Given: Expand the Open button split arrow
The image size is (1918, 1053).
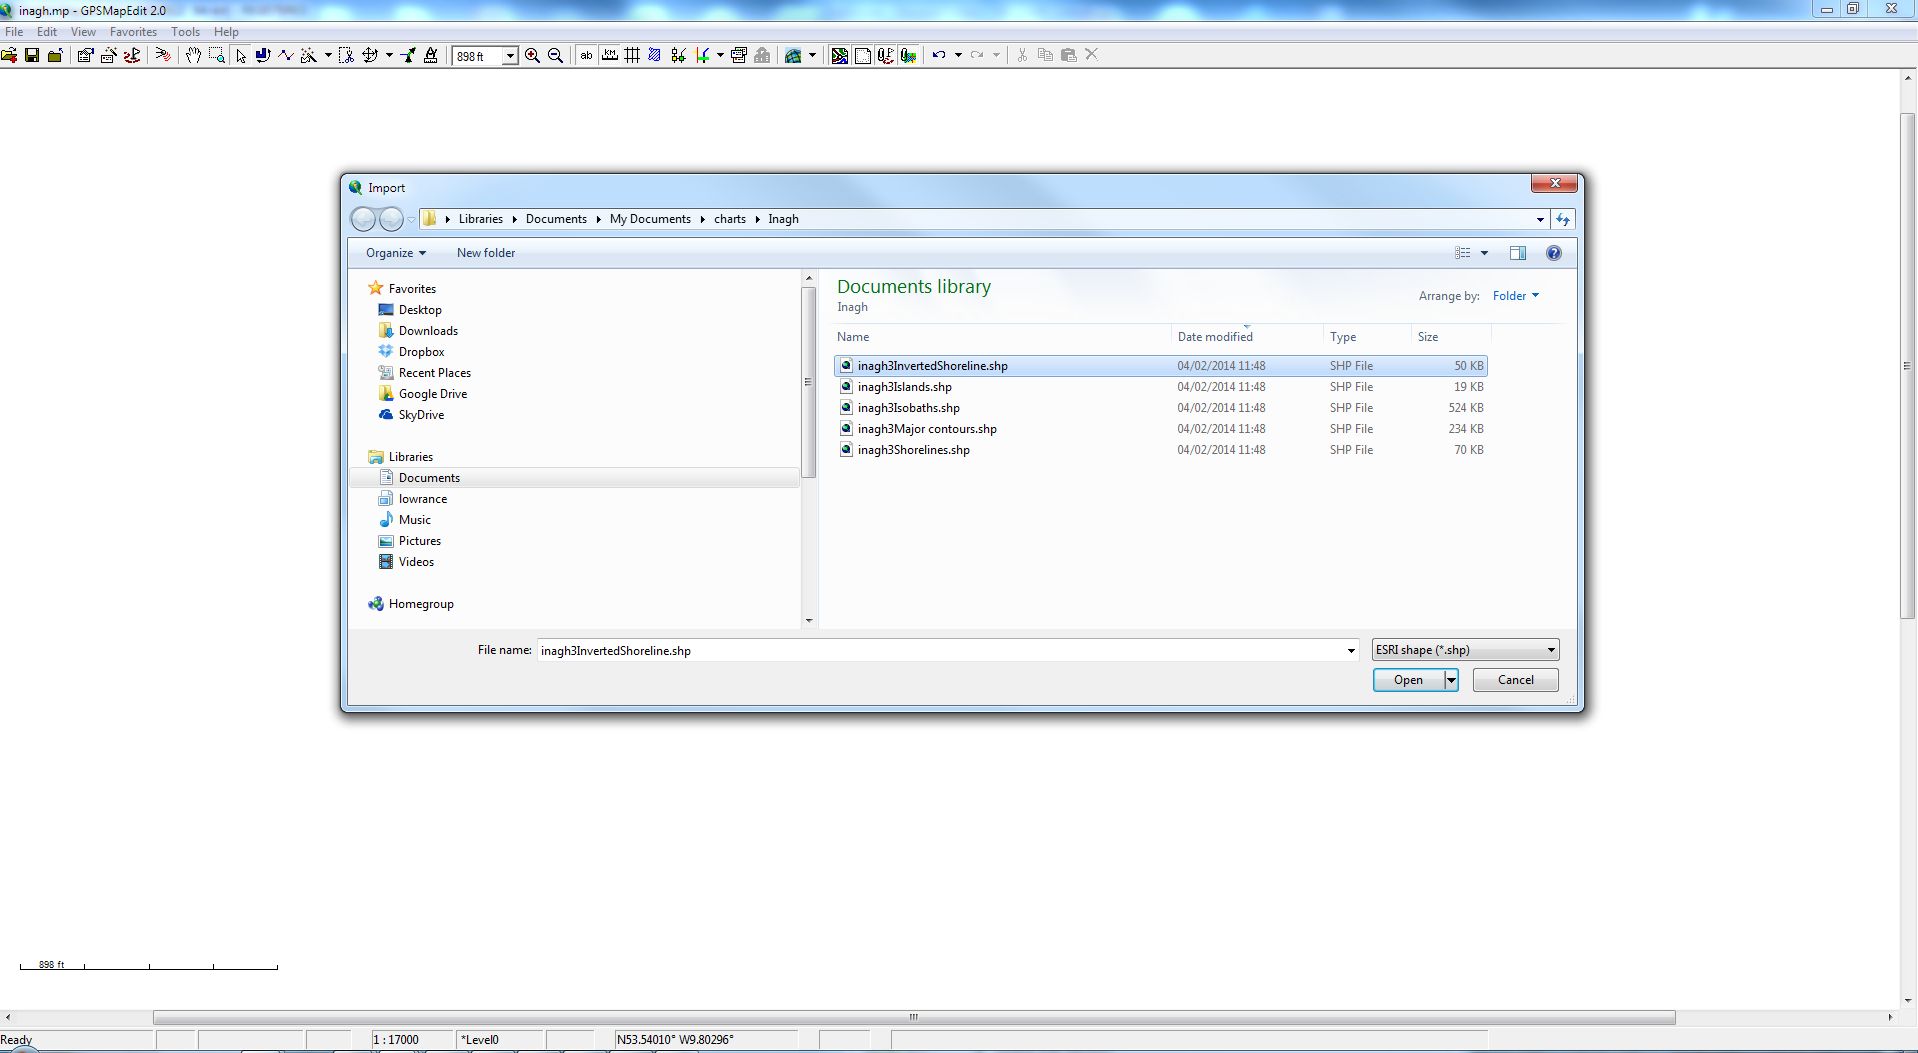Looking at the screenshot, I should point(1451,680).
